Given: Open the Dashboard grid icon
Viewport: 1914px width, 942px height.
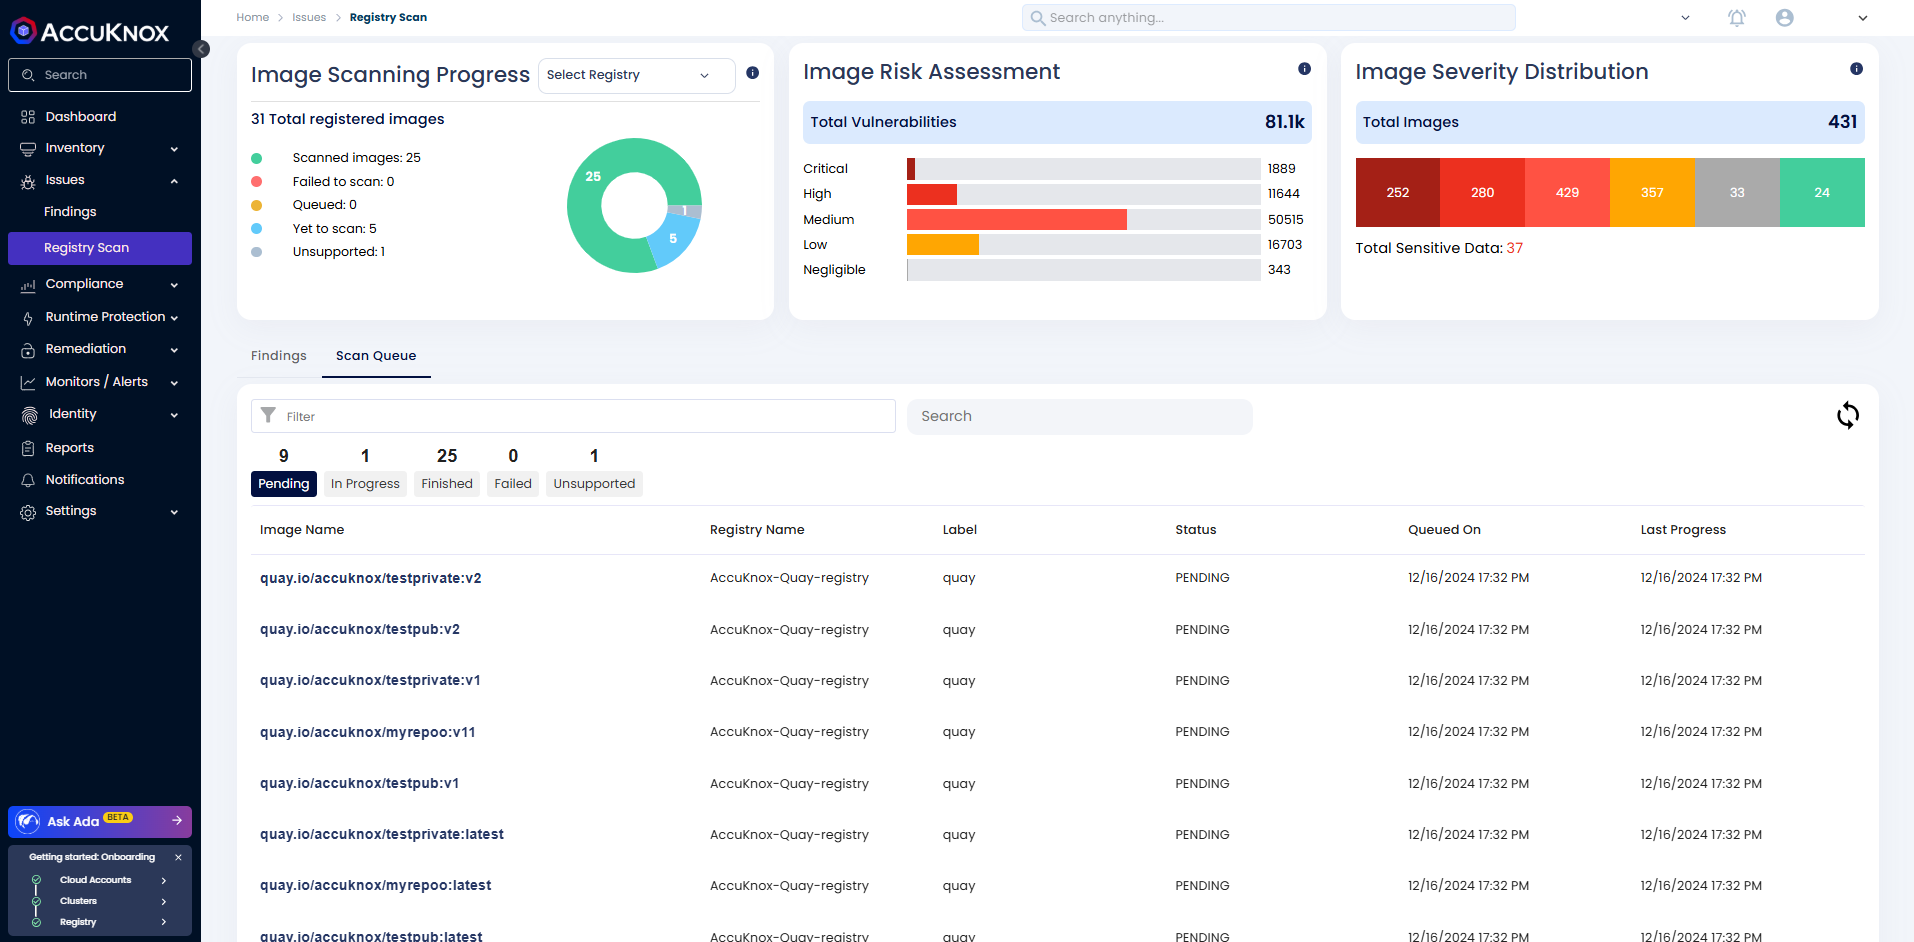Looking at the screenshot, I should 28,117.
